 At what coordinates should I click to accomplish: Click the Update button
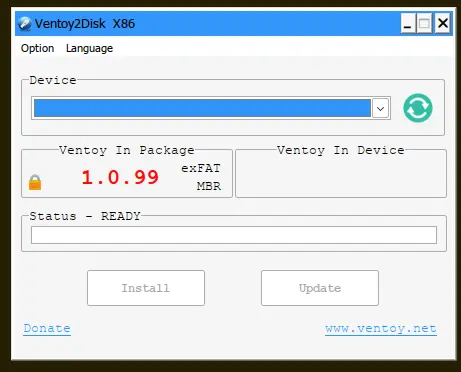[x=320, y=288]
